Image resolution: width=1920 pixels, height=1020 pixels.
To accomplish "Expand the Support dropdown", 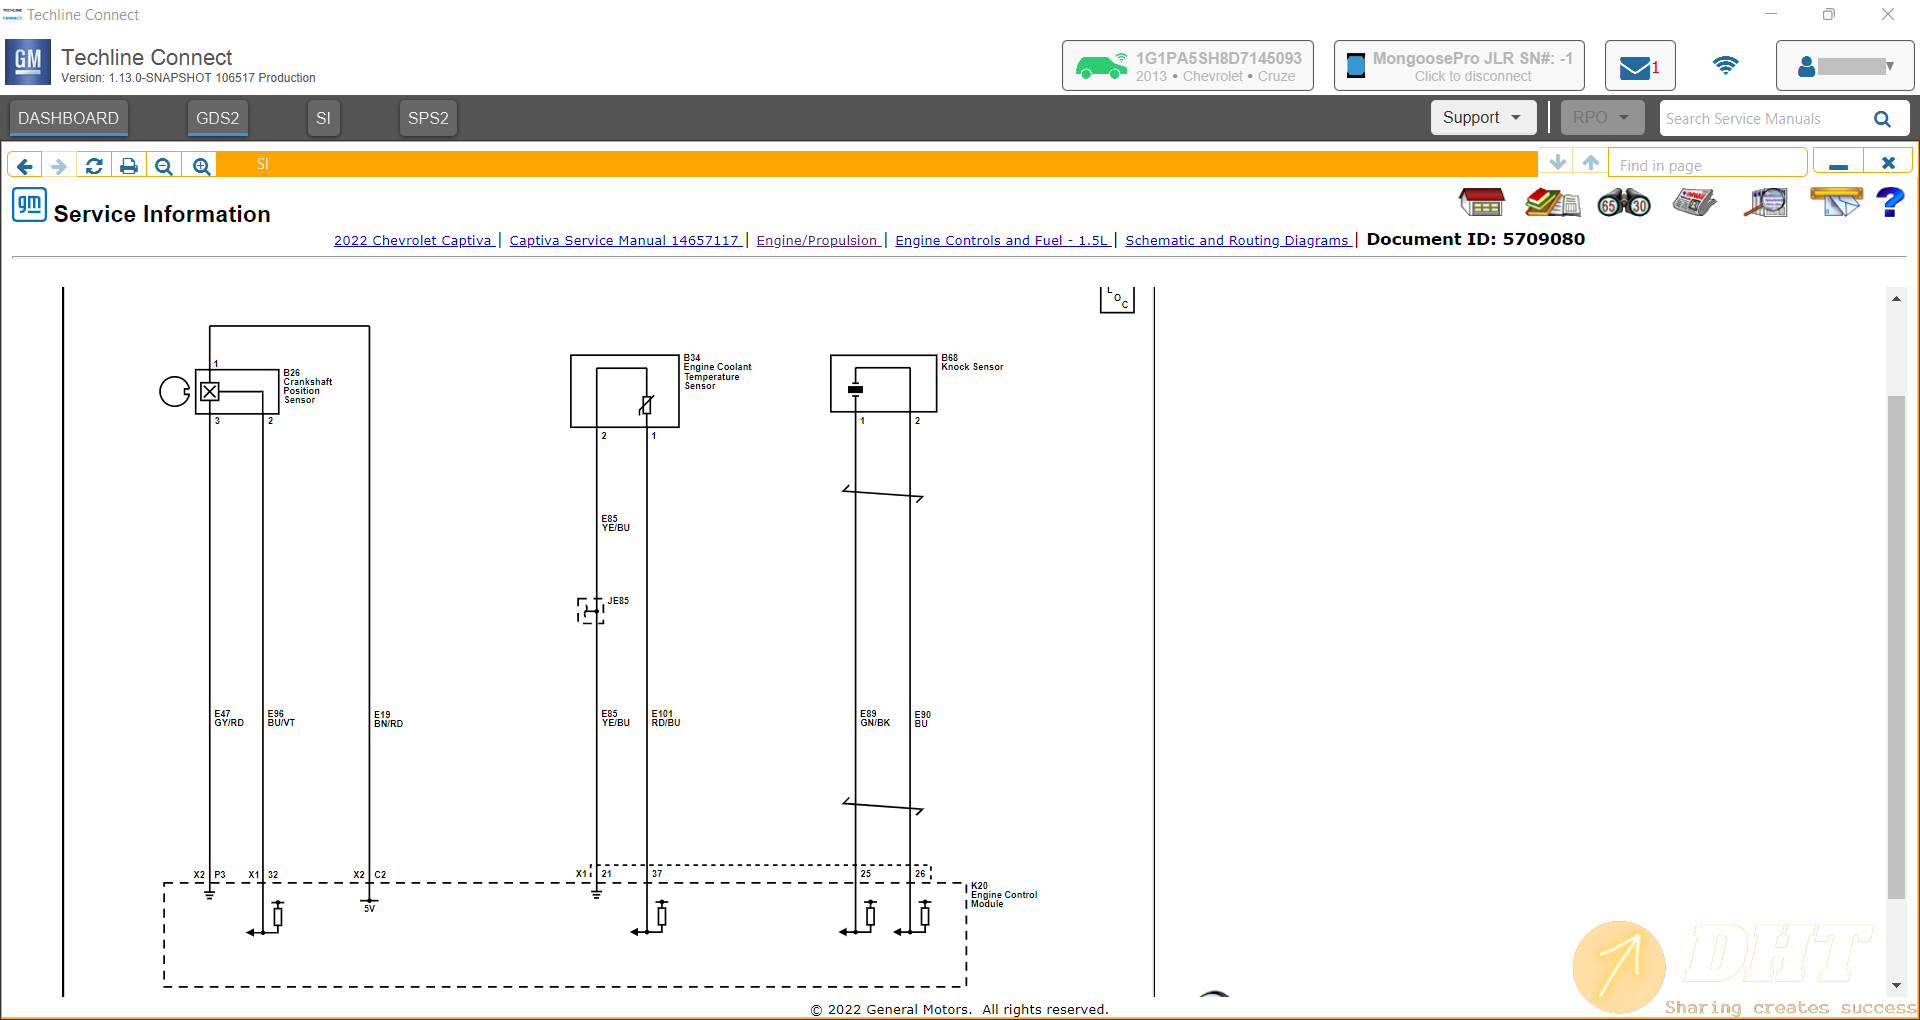I will 1482,118.
